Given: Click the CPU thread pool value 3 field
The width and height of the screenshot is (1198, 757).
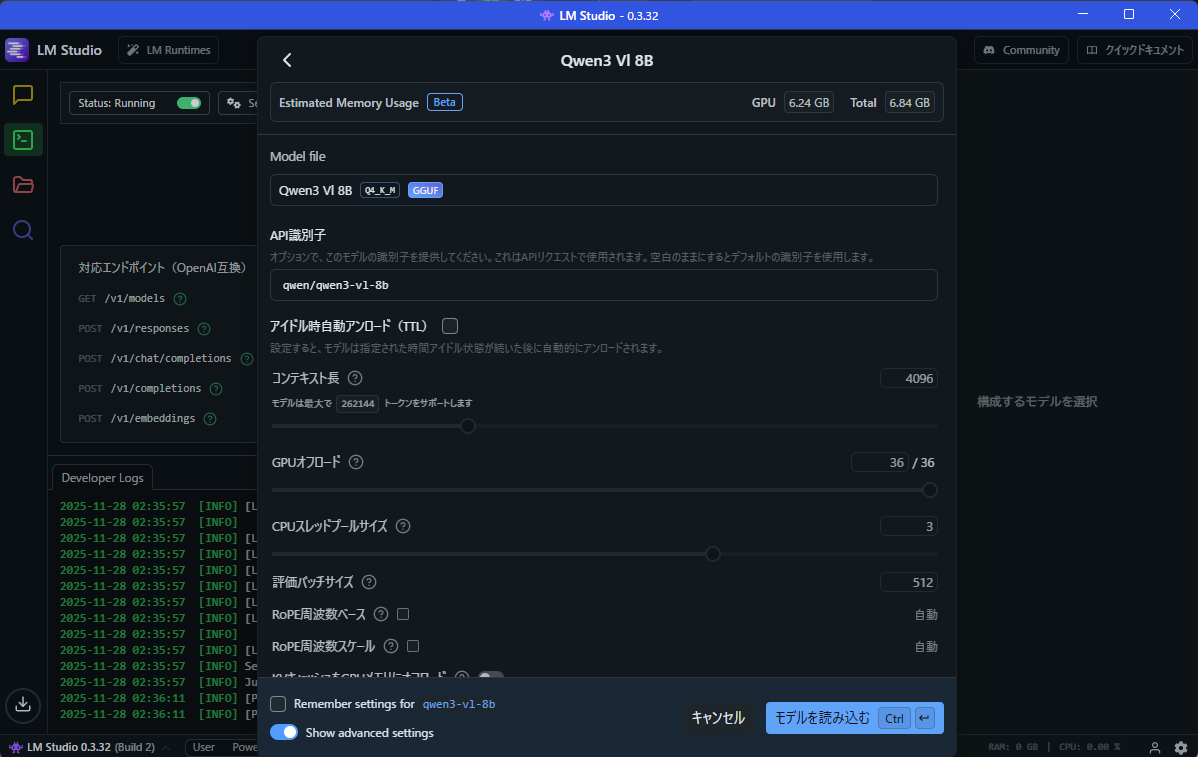Looking at the screenshot, I should point(908,526).
